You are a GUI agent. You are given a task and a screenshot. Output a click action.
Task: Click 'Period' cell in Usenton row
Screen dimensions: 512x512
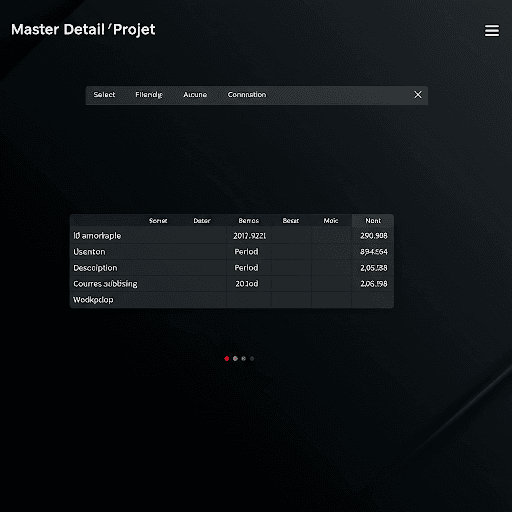point(246,252)
